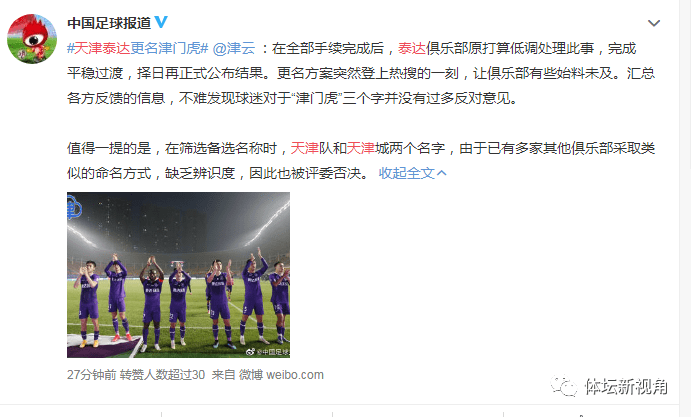Click the 27分钟前 timestamp
Image resolution: width=691 pixels, height=417 pixels.
coord(92,375)
